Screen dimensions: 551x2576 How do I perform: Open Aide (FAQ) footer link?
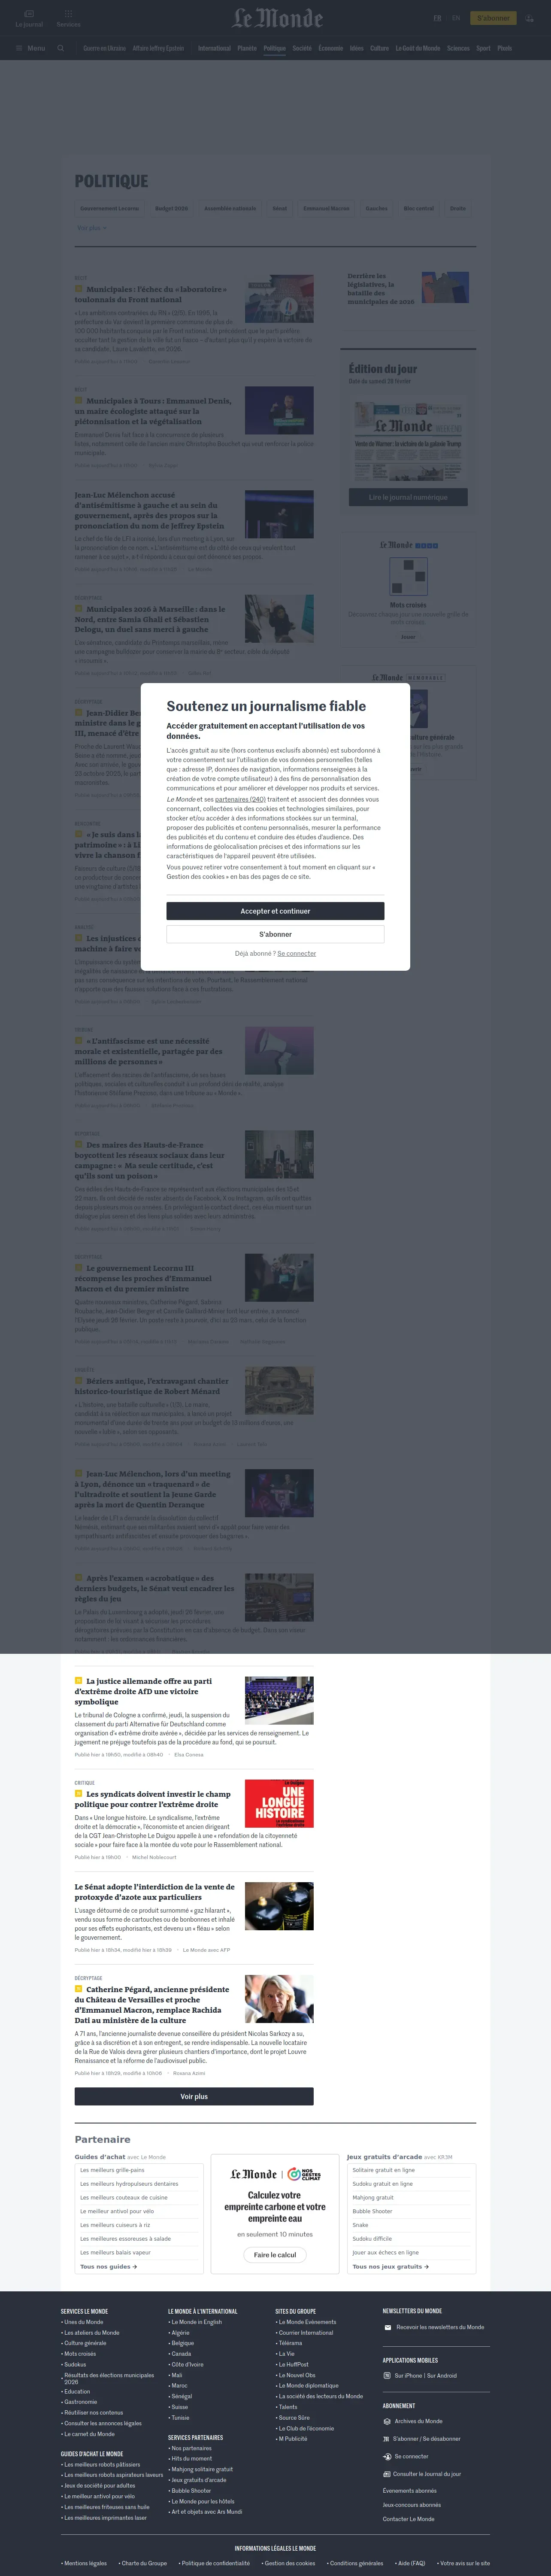[x=411, y=2563]
